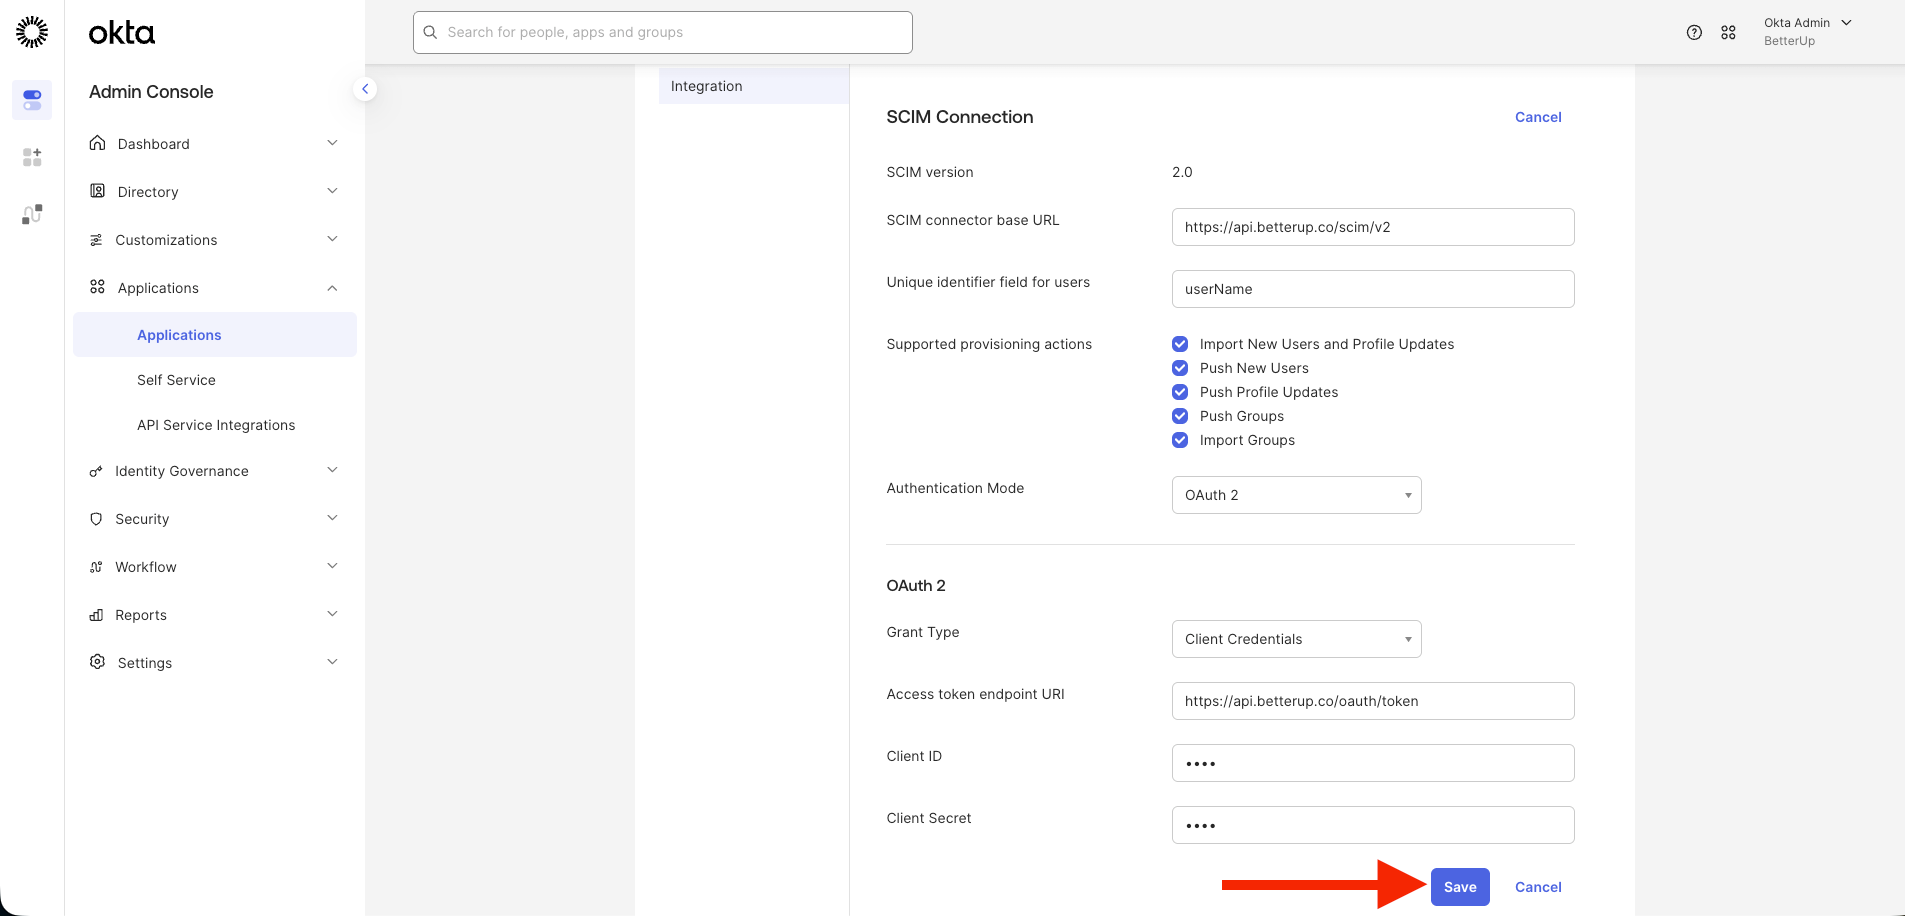The width and height of the screenshot is (1905, 916).
Task: Click the Save button
Action: pyautogui.click(x=1460, y=887)
